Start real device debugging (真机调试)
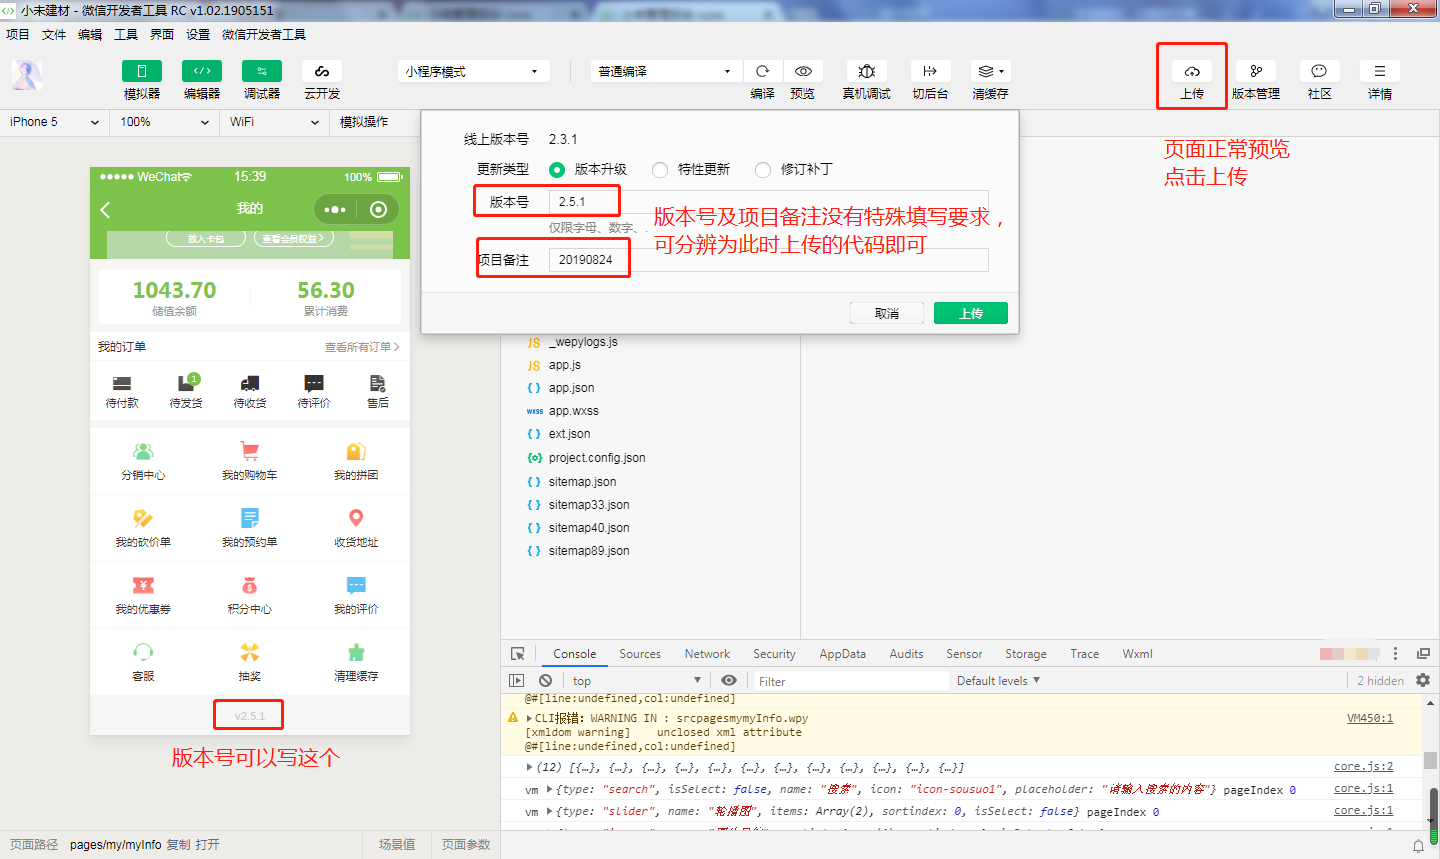 867,71
